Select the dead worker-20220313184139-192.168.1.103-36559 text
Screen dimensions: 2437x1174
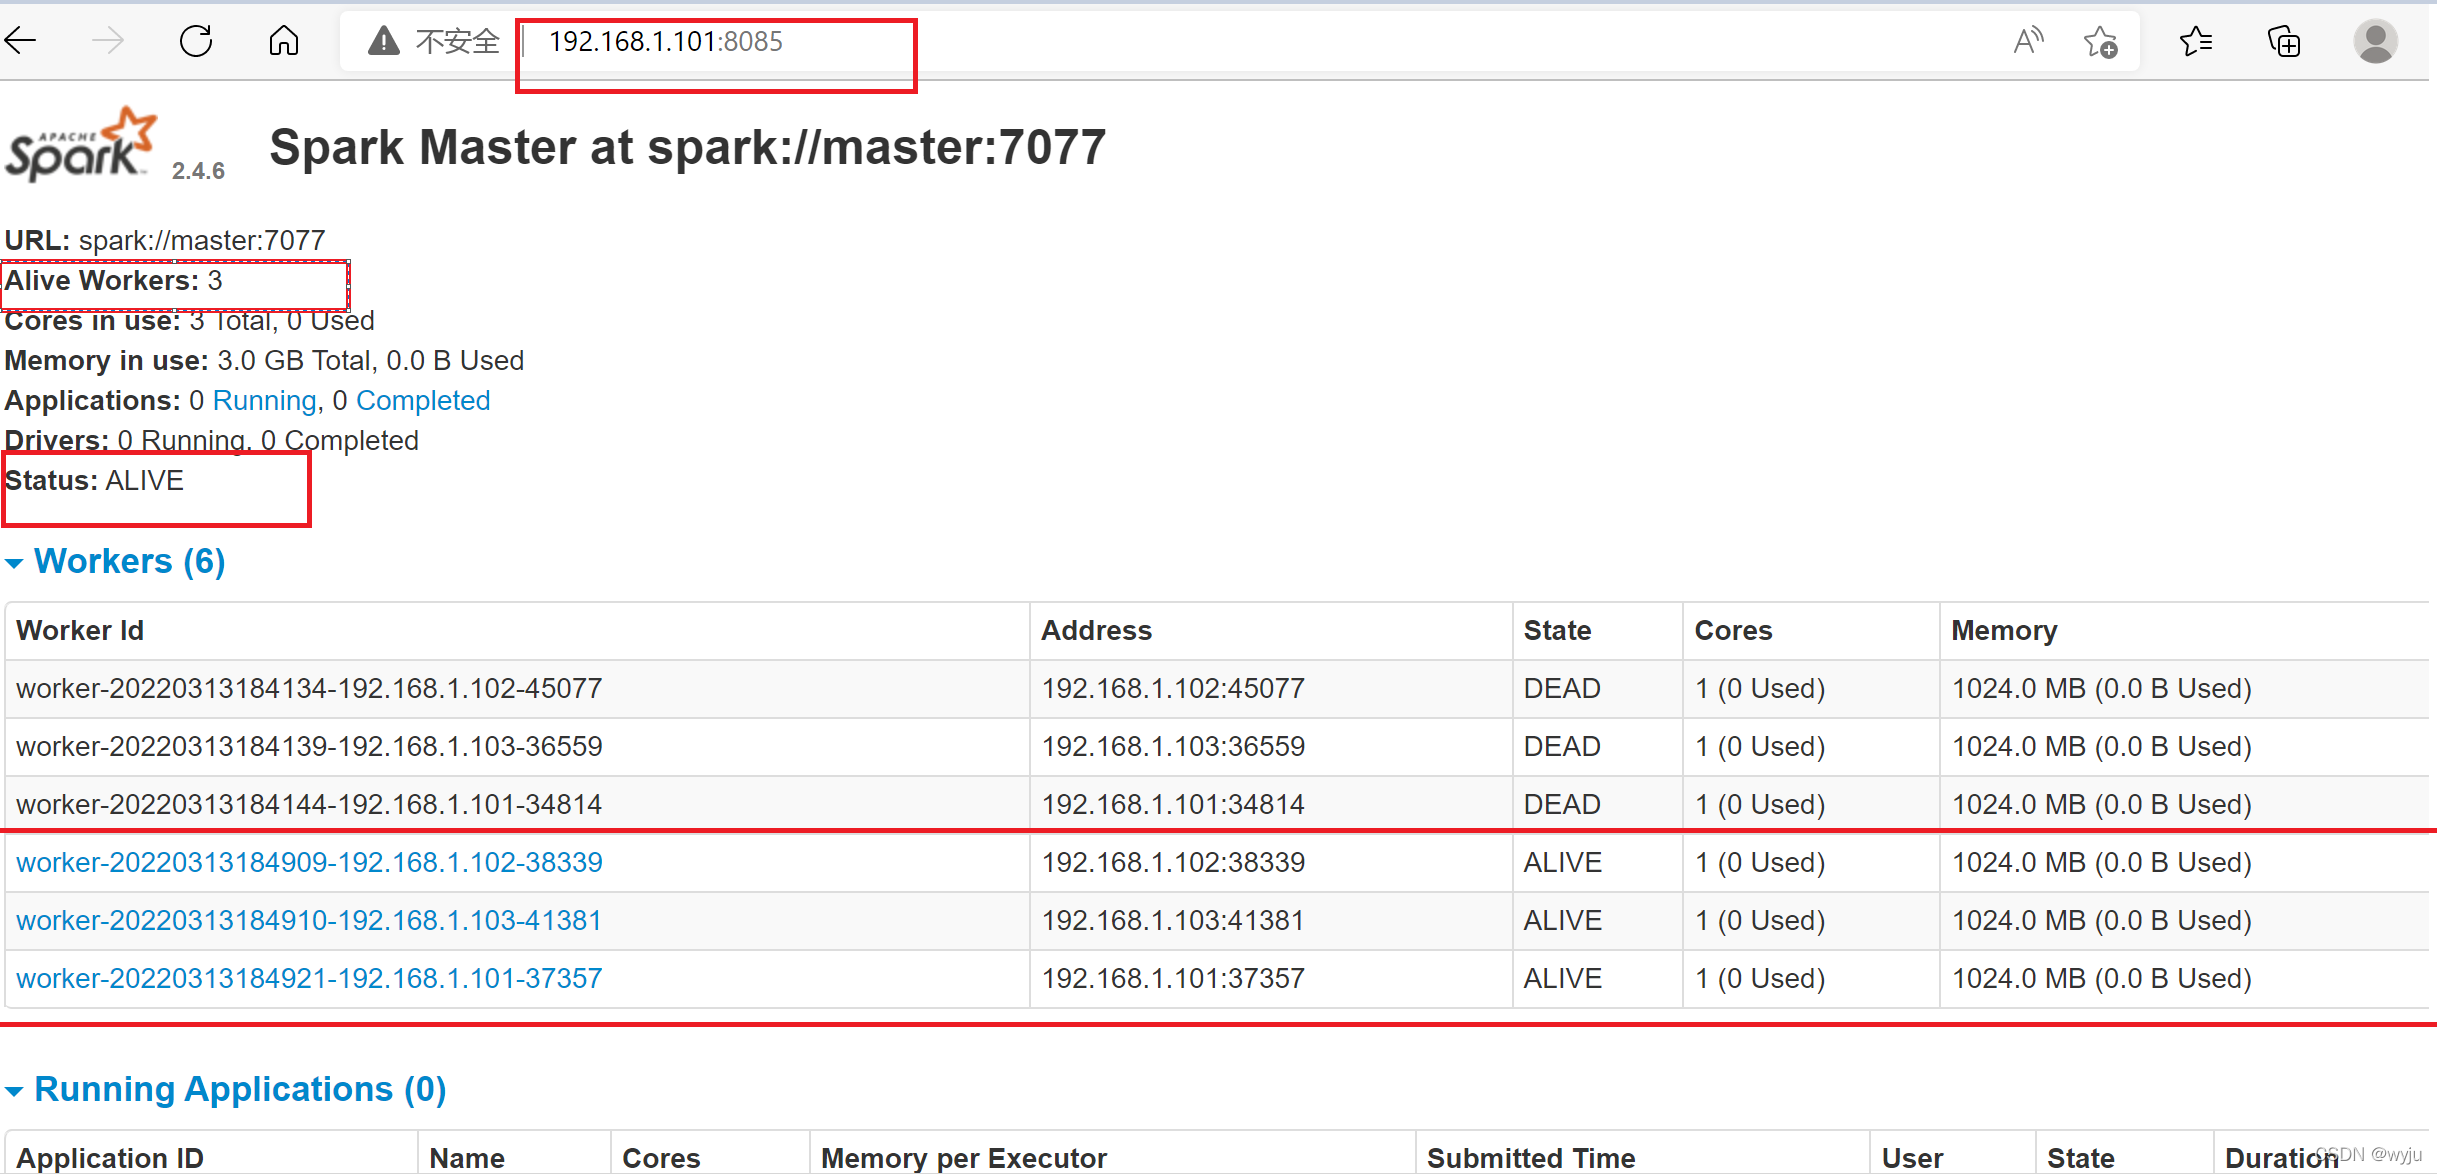tap(309, 746)
